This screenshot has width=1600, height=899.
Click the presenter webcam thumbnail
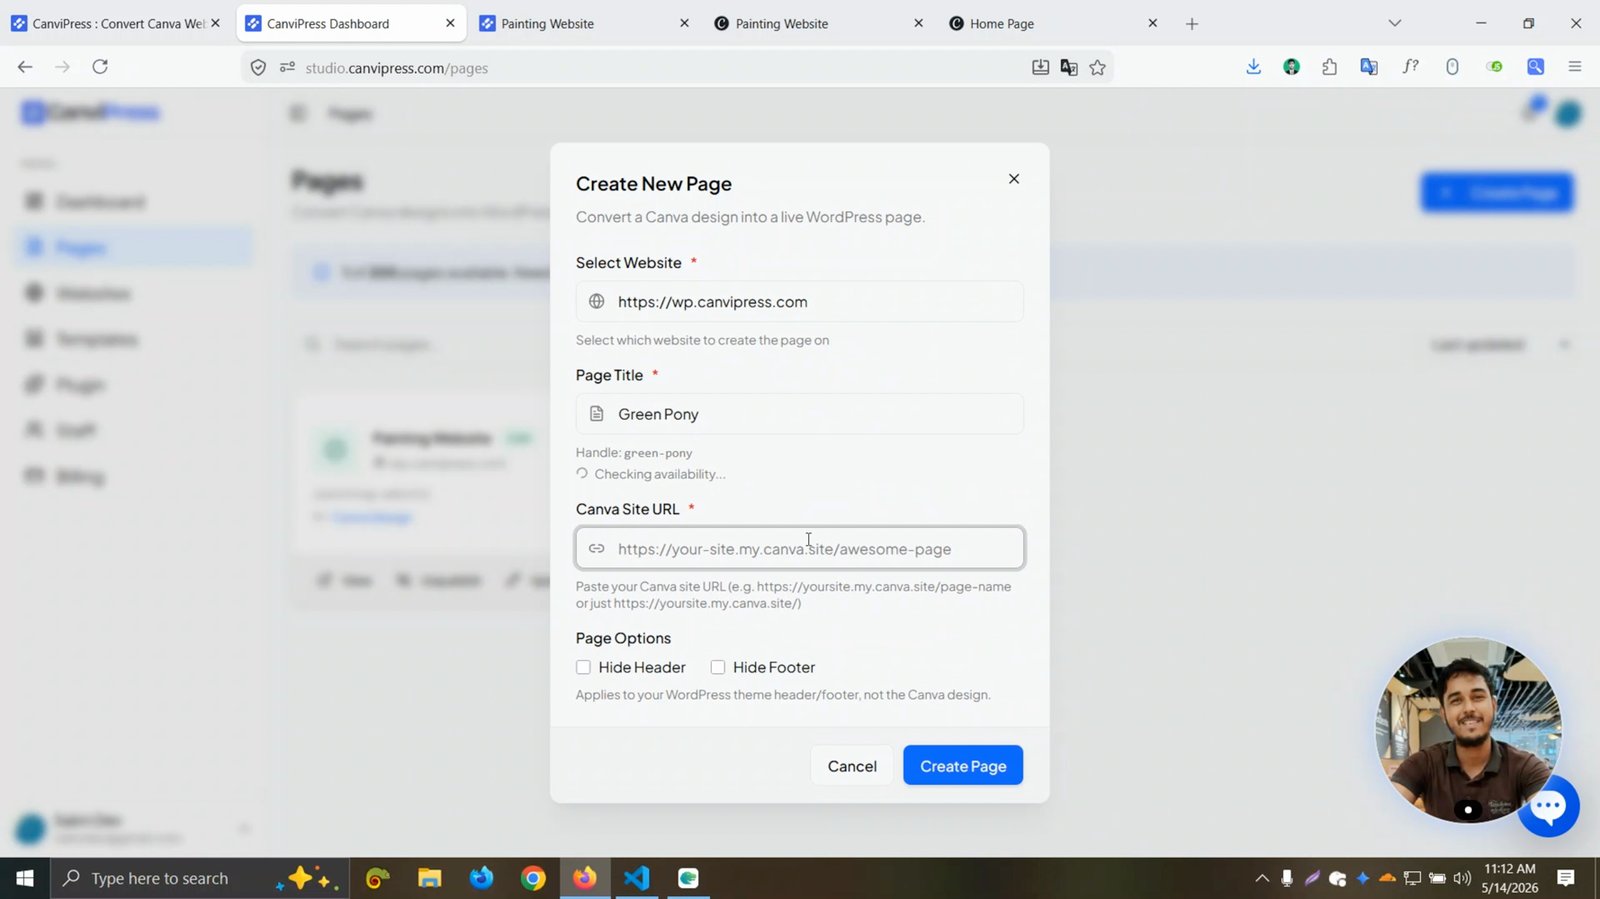tap(1468, 730)
